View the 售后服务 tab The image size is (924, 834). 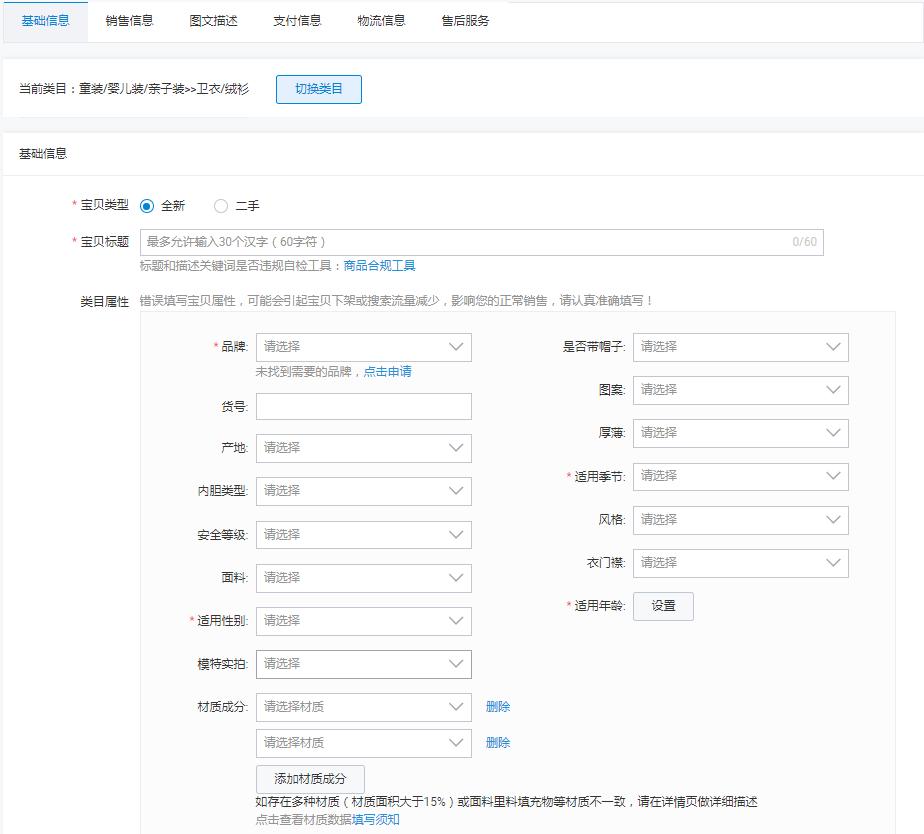point(463,19)
